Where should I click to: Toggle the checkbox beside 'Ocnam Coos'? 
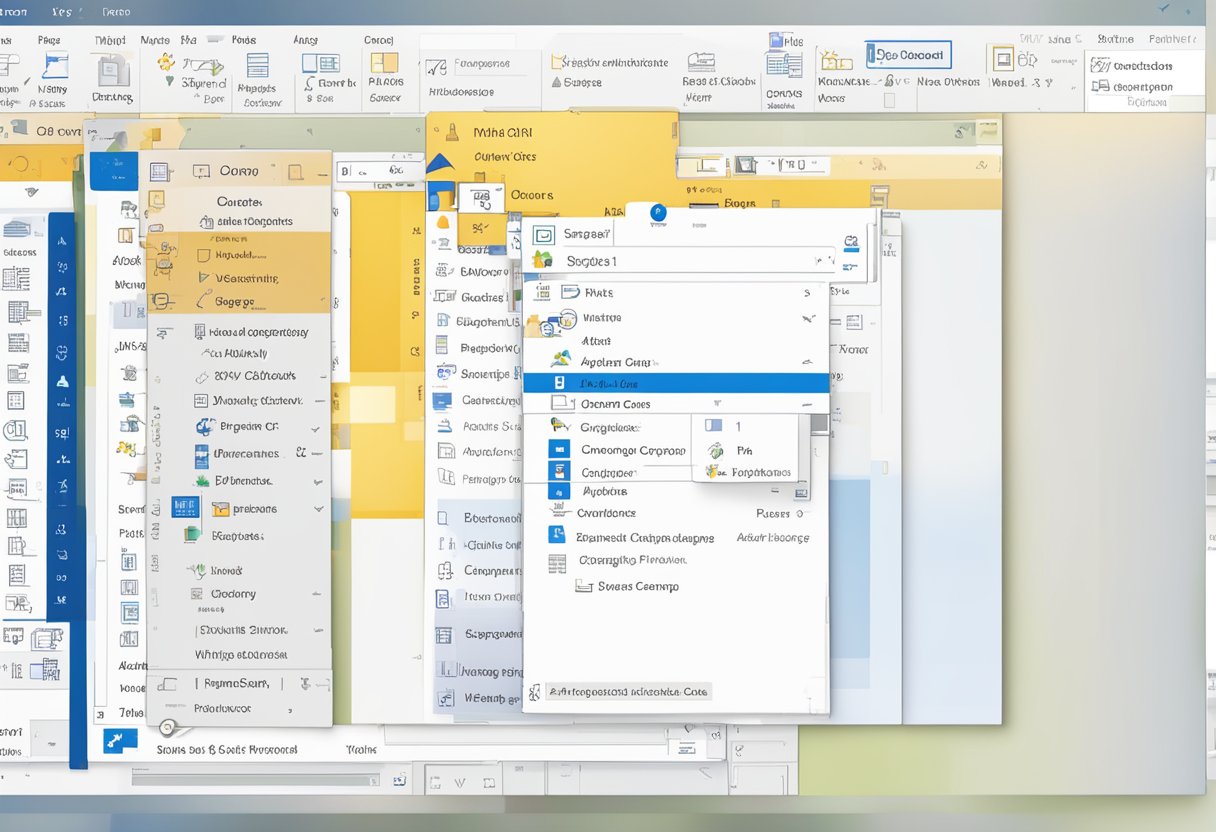pos(562,404)
